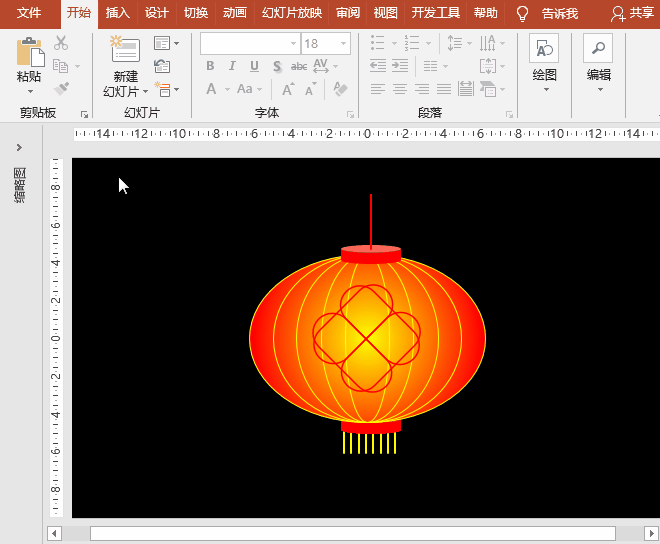Click the Tell Me lightbulb icon
The height and width of the screenshot is (544, 660).
(x=522, y=13)
